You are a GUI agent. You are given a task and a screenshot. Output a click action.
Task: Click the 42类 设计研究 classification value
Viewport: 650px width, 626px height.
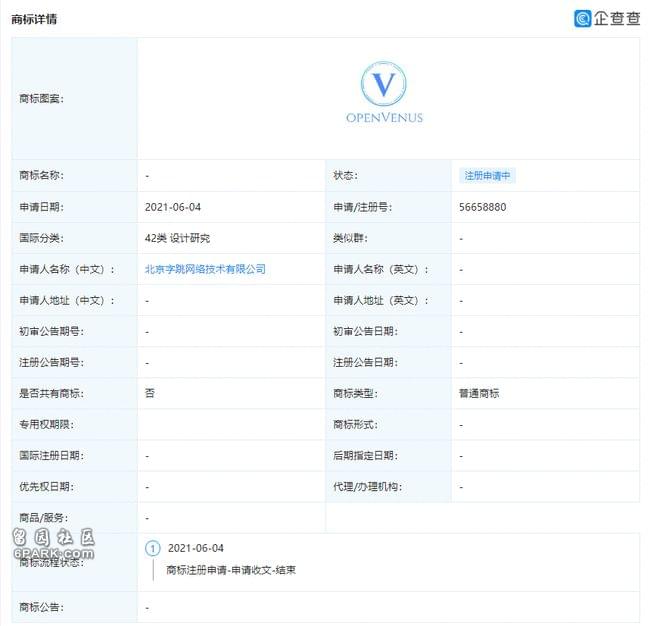pyautogui.click(x=177, y=238)
